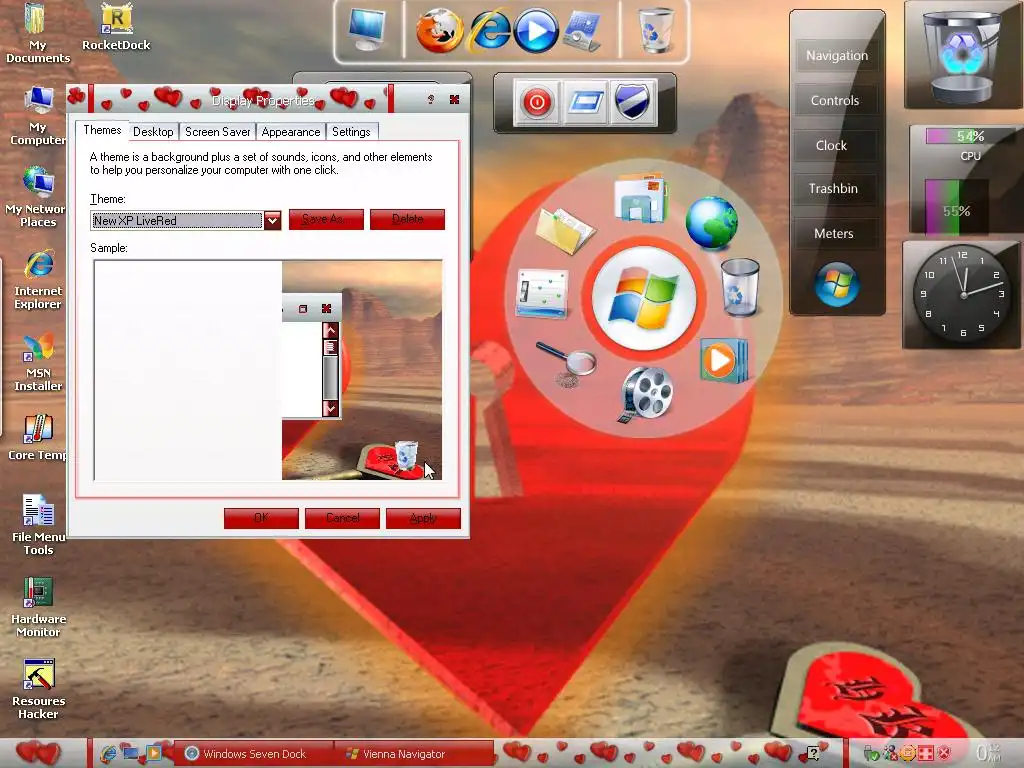1024x768 pixels.
Task: Open large Recycle Bin gadget
Action: point(964,56)
